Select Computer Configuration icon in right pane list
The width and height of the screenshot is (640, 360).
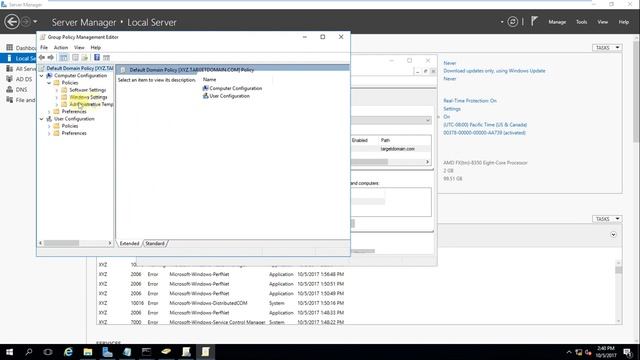point(206,88)
